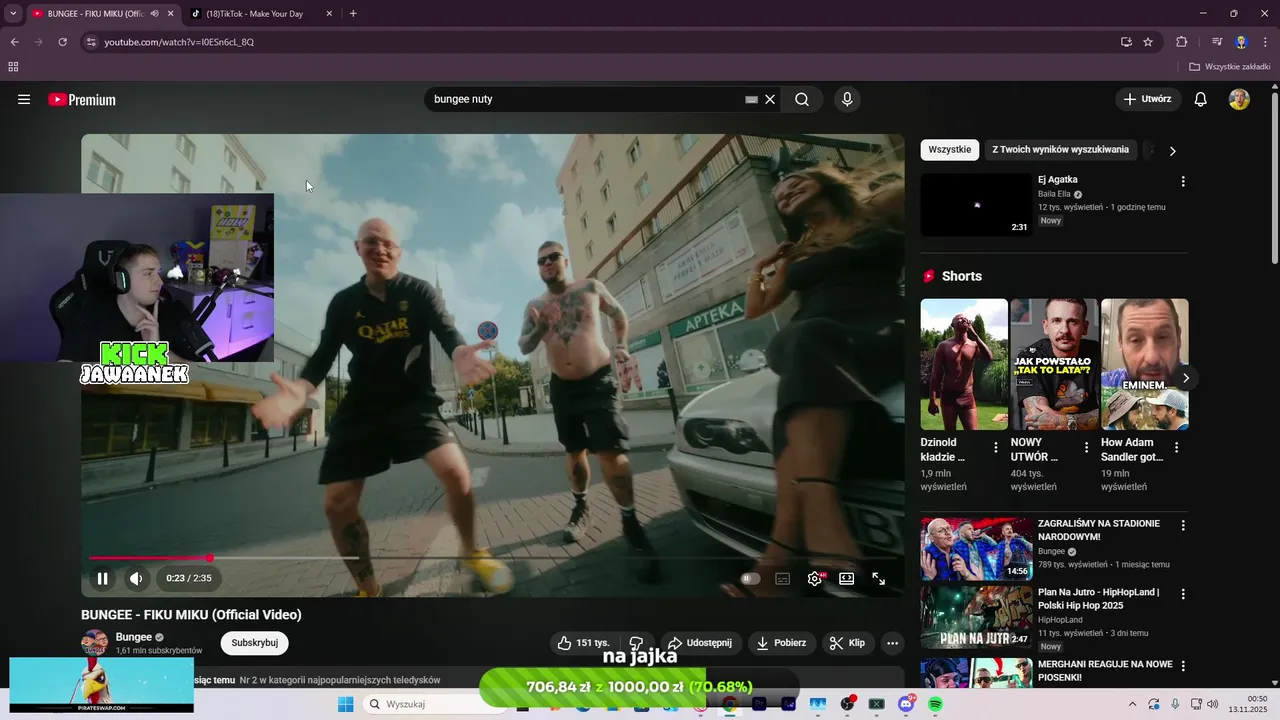Open the Chrome profile avatar

pos(1241,42)
